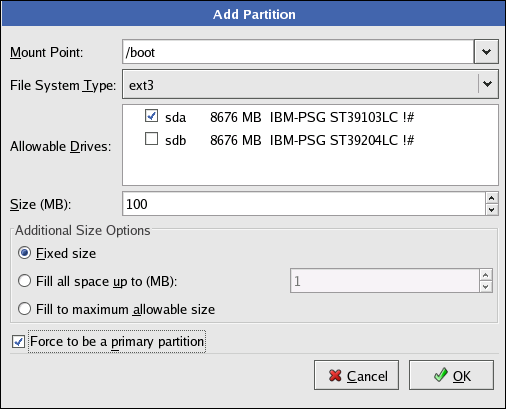Check the sdb drive checkbox

[151, 139]
